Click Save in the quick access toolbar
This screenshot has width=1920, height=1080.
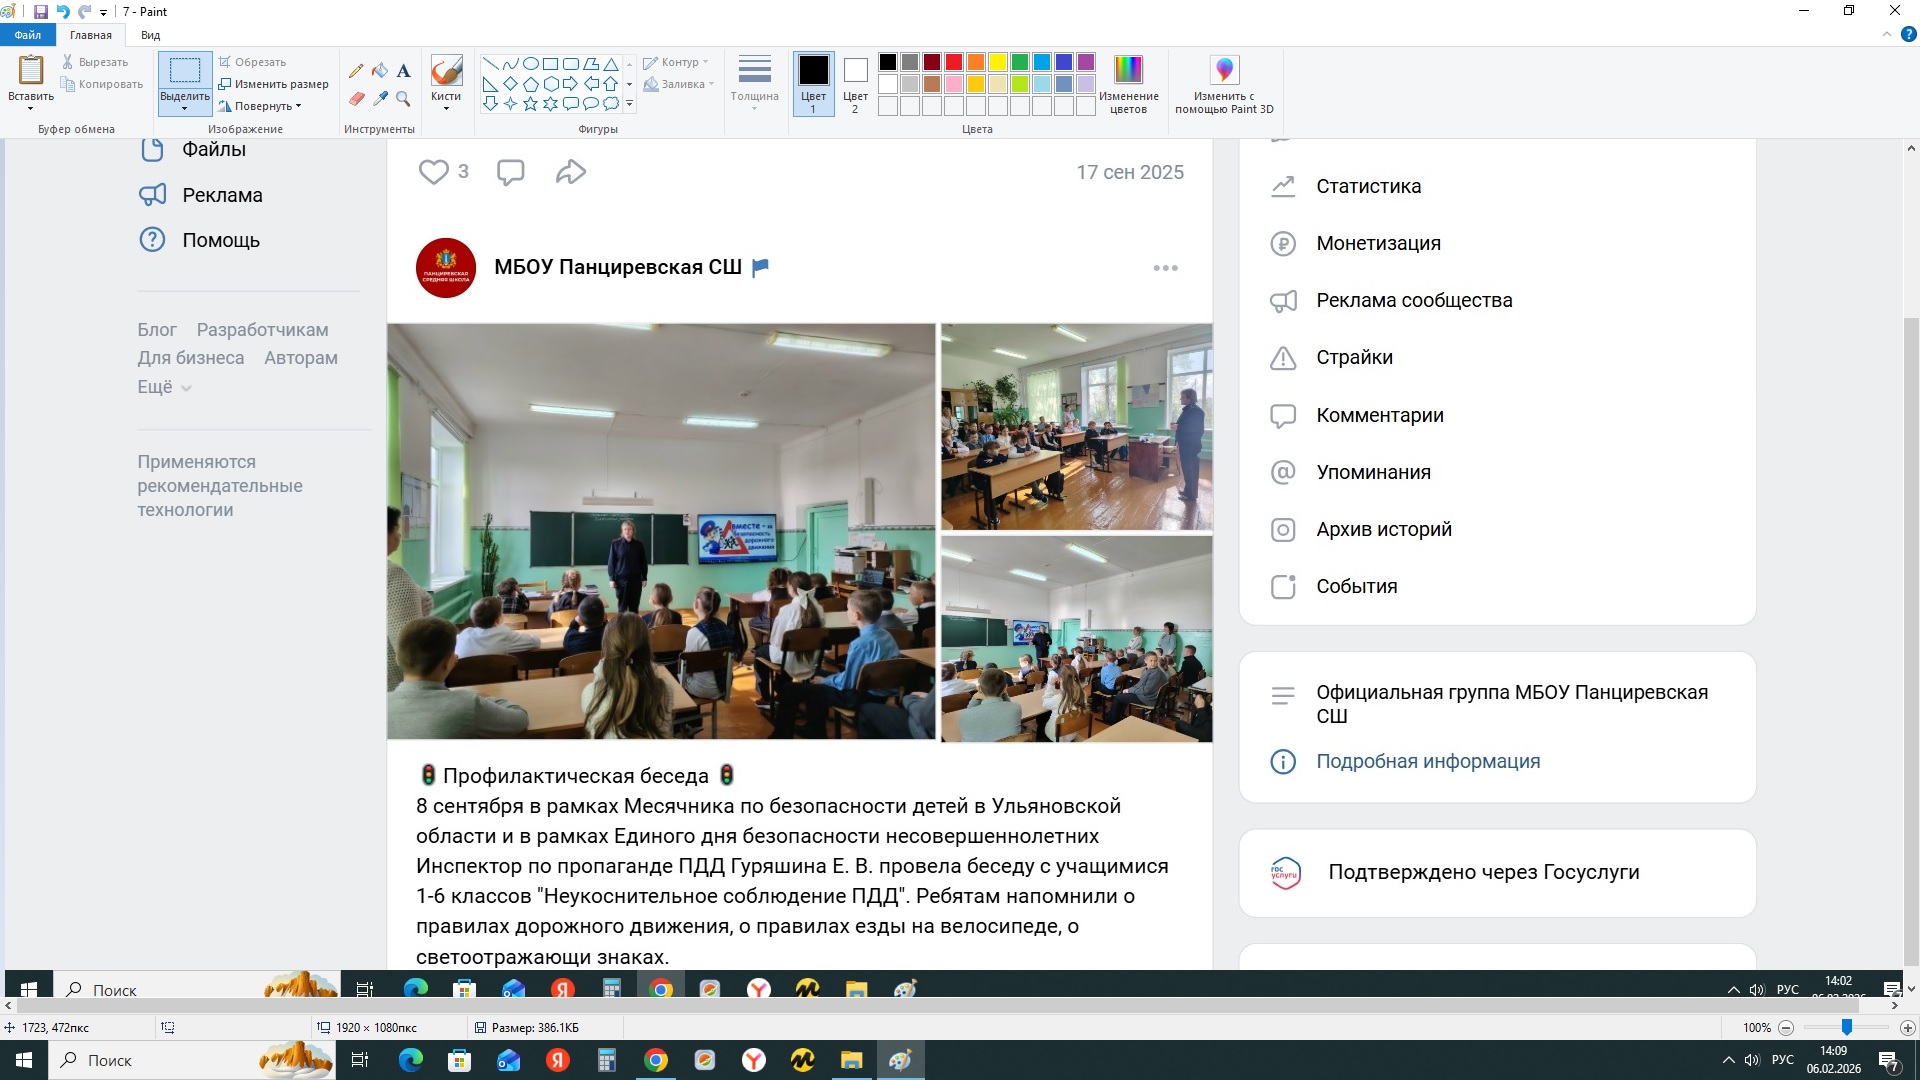tap(40, 11)
